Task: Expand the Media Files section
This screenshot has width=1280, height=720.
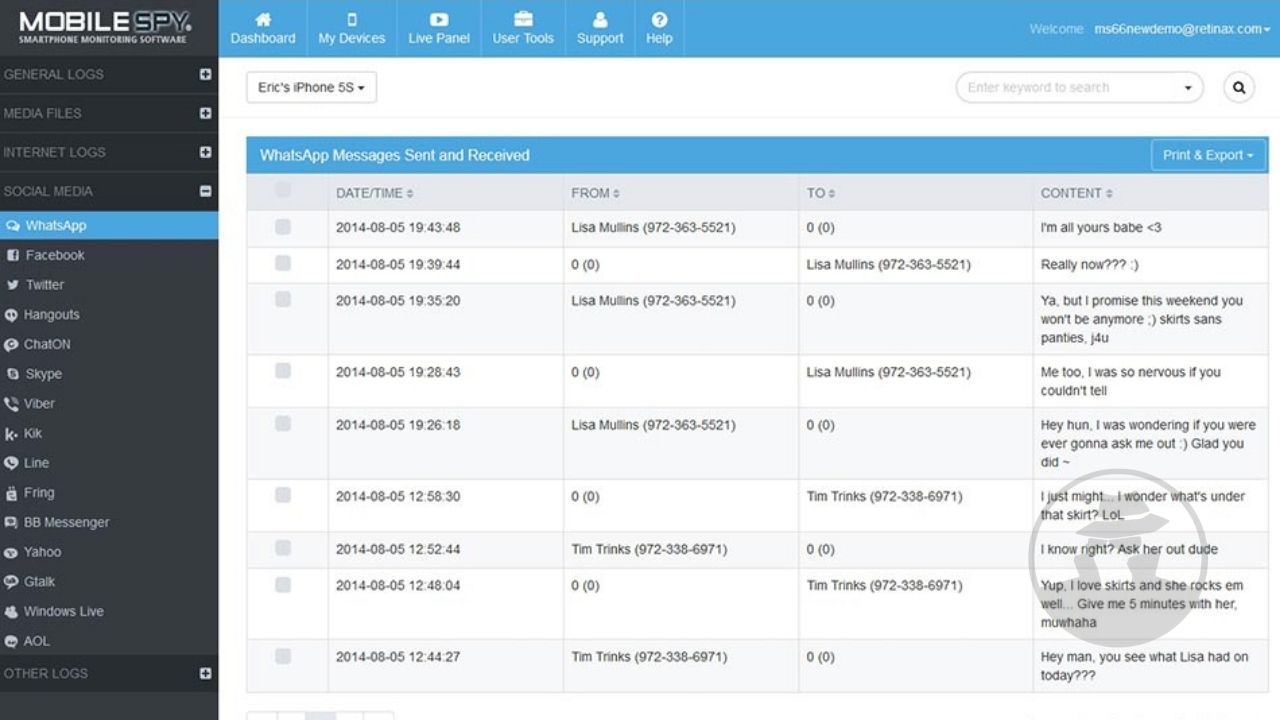Action: 206,113
